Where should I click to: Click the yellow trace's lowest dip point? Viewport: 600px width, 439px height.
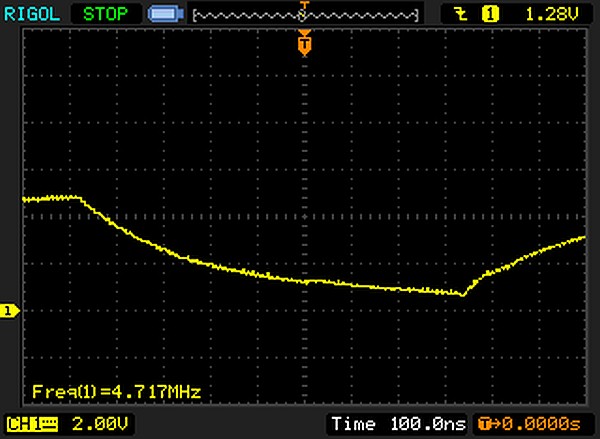(x=461, y=294)
